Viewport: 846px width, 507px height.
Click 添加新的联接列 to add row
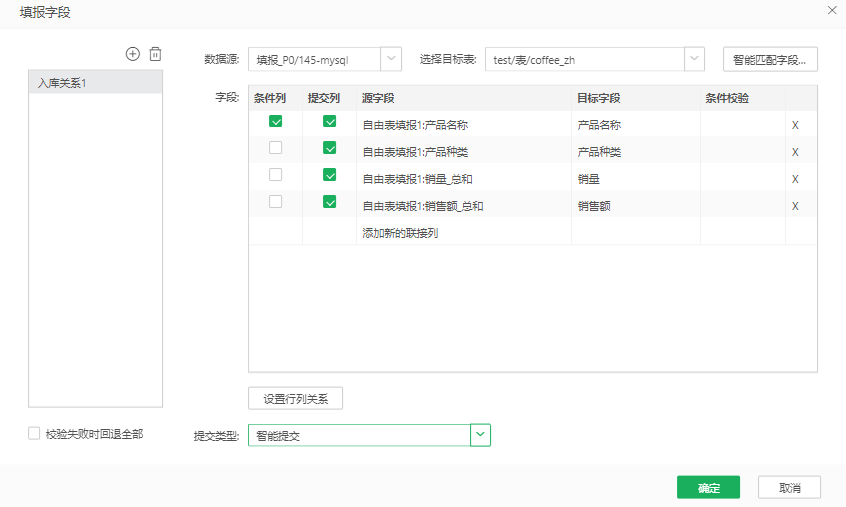400,233
